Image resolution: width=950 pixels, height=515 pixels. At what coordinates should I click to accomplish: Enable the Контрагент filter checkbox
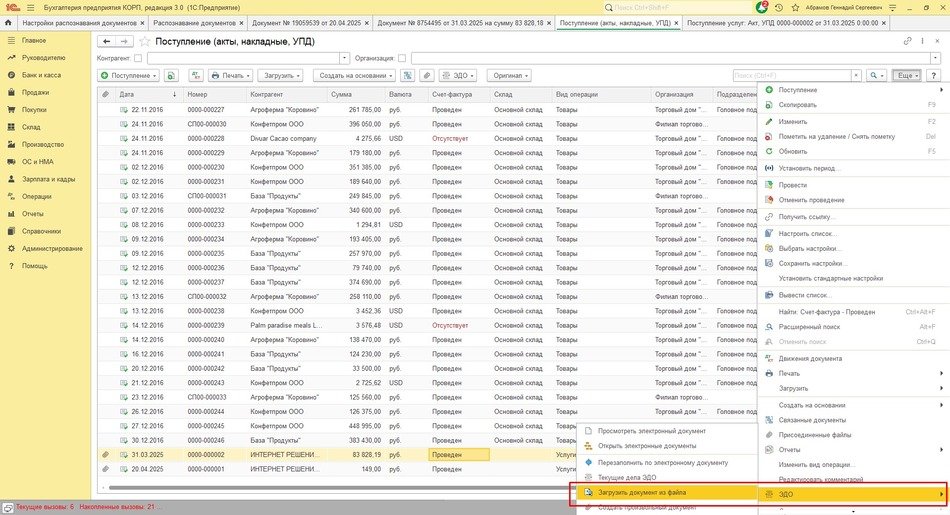(x=138, y=58)
